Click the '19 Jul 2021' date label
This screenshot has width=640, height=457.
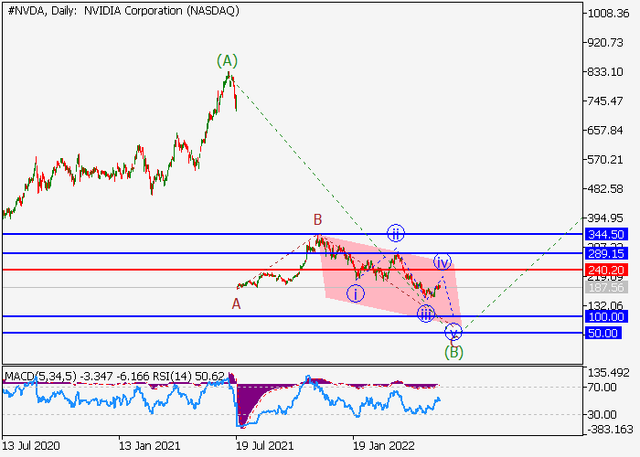click(264, 446)
